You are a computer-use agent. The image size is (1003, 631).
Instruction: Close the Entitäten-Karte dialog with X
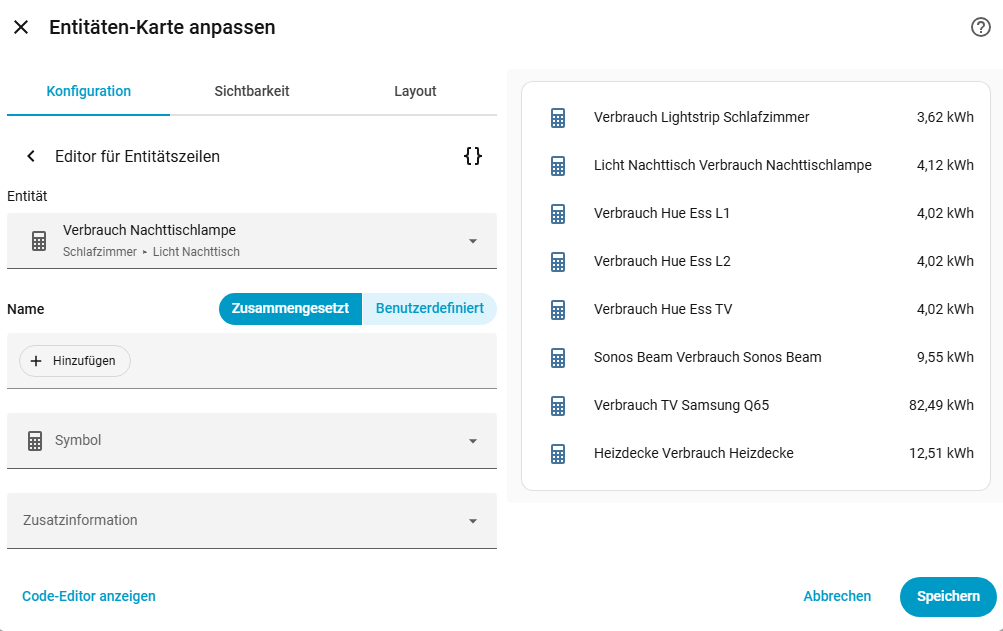tap(21, 27)
